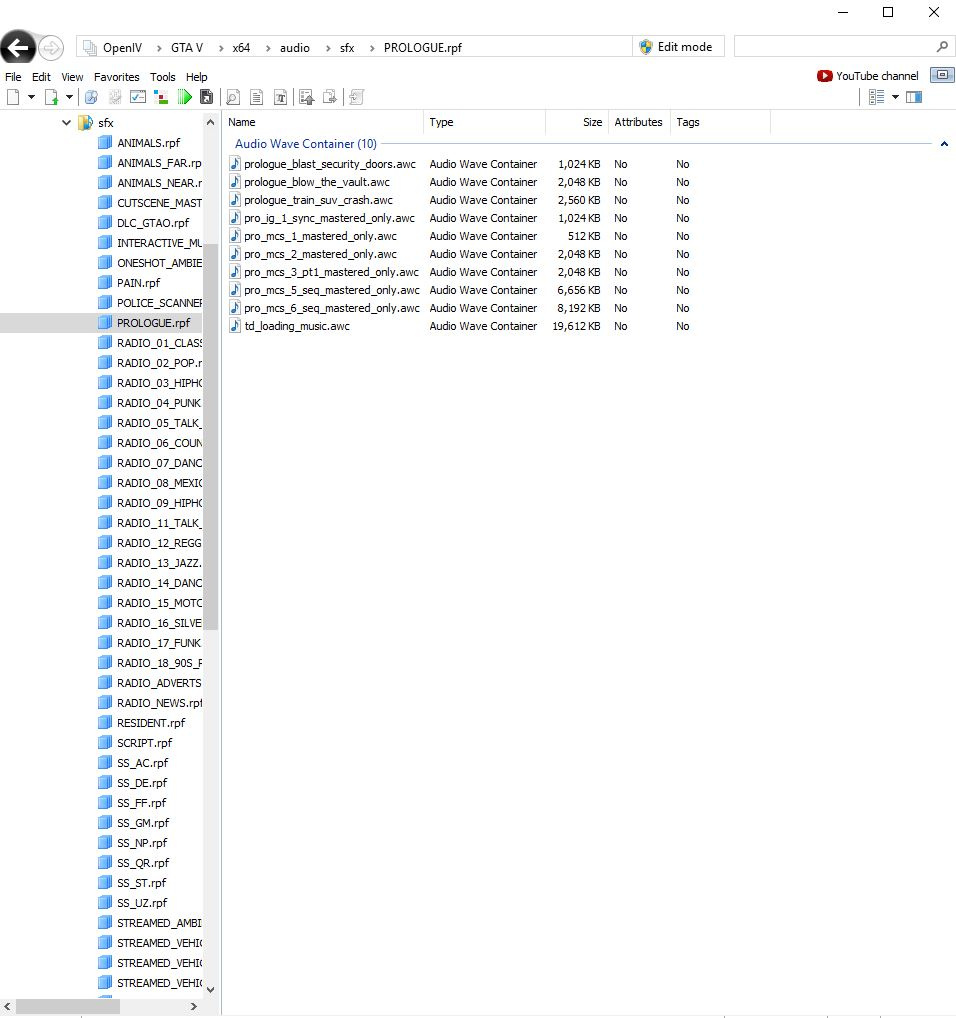Click the tree panel vertical scrollbar thumb
The height and width of the screenshot is (1018, 956).
[x=210, y=435]
